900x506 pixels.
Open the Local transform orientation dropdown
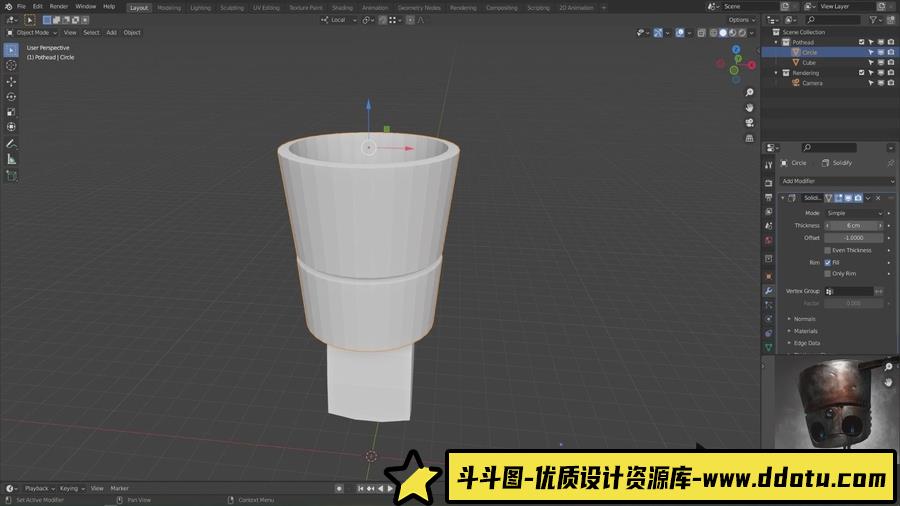pyautogui.click(x=339, y=20)
